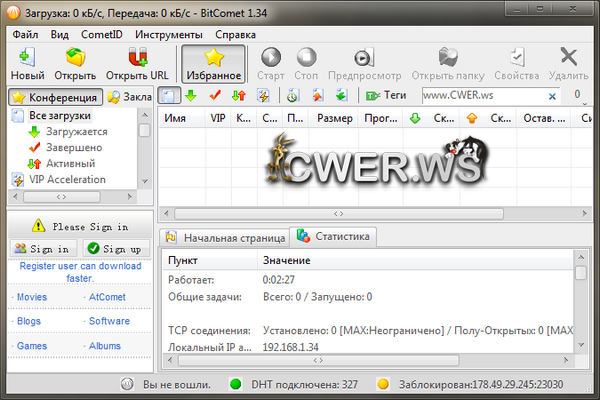Click the Новый (new task) toolbar icon
The image size is (600, 400).
point(27,58)
